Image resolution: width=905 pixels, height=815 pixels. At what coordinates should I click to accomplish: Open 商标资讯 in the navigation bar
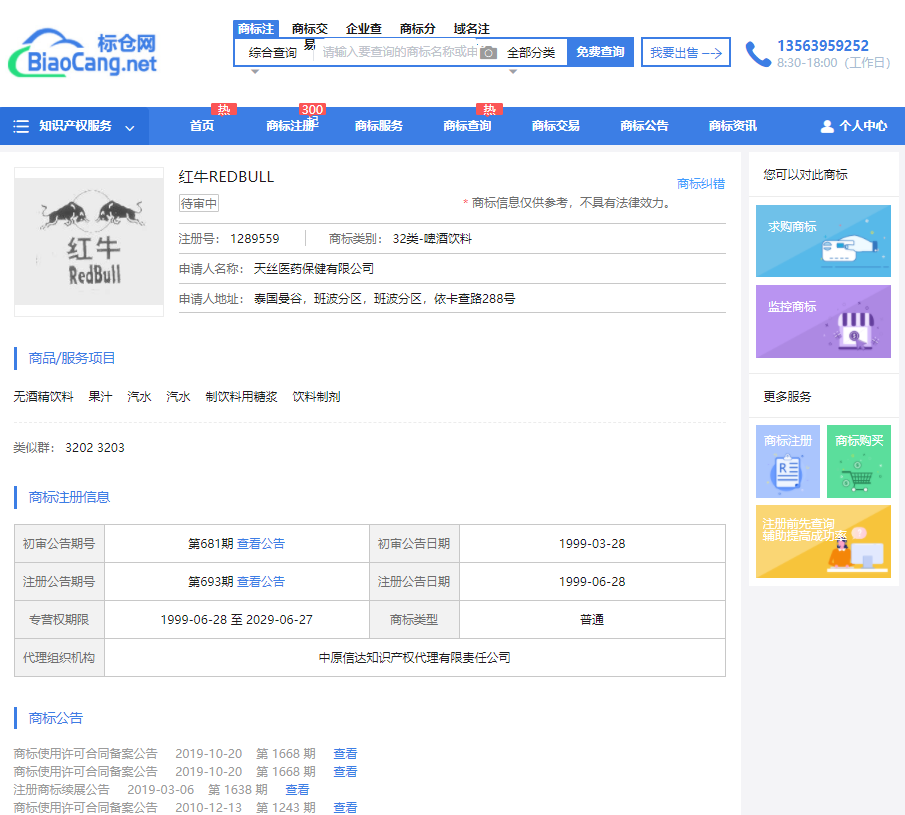pyautogui.click(x=732, y=126)
